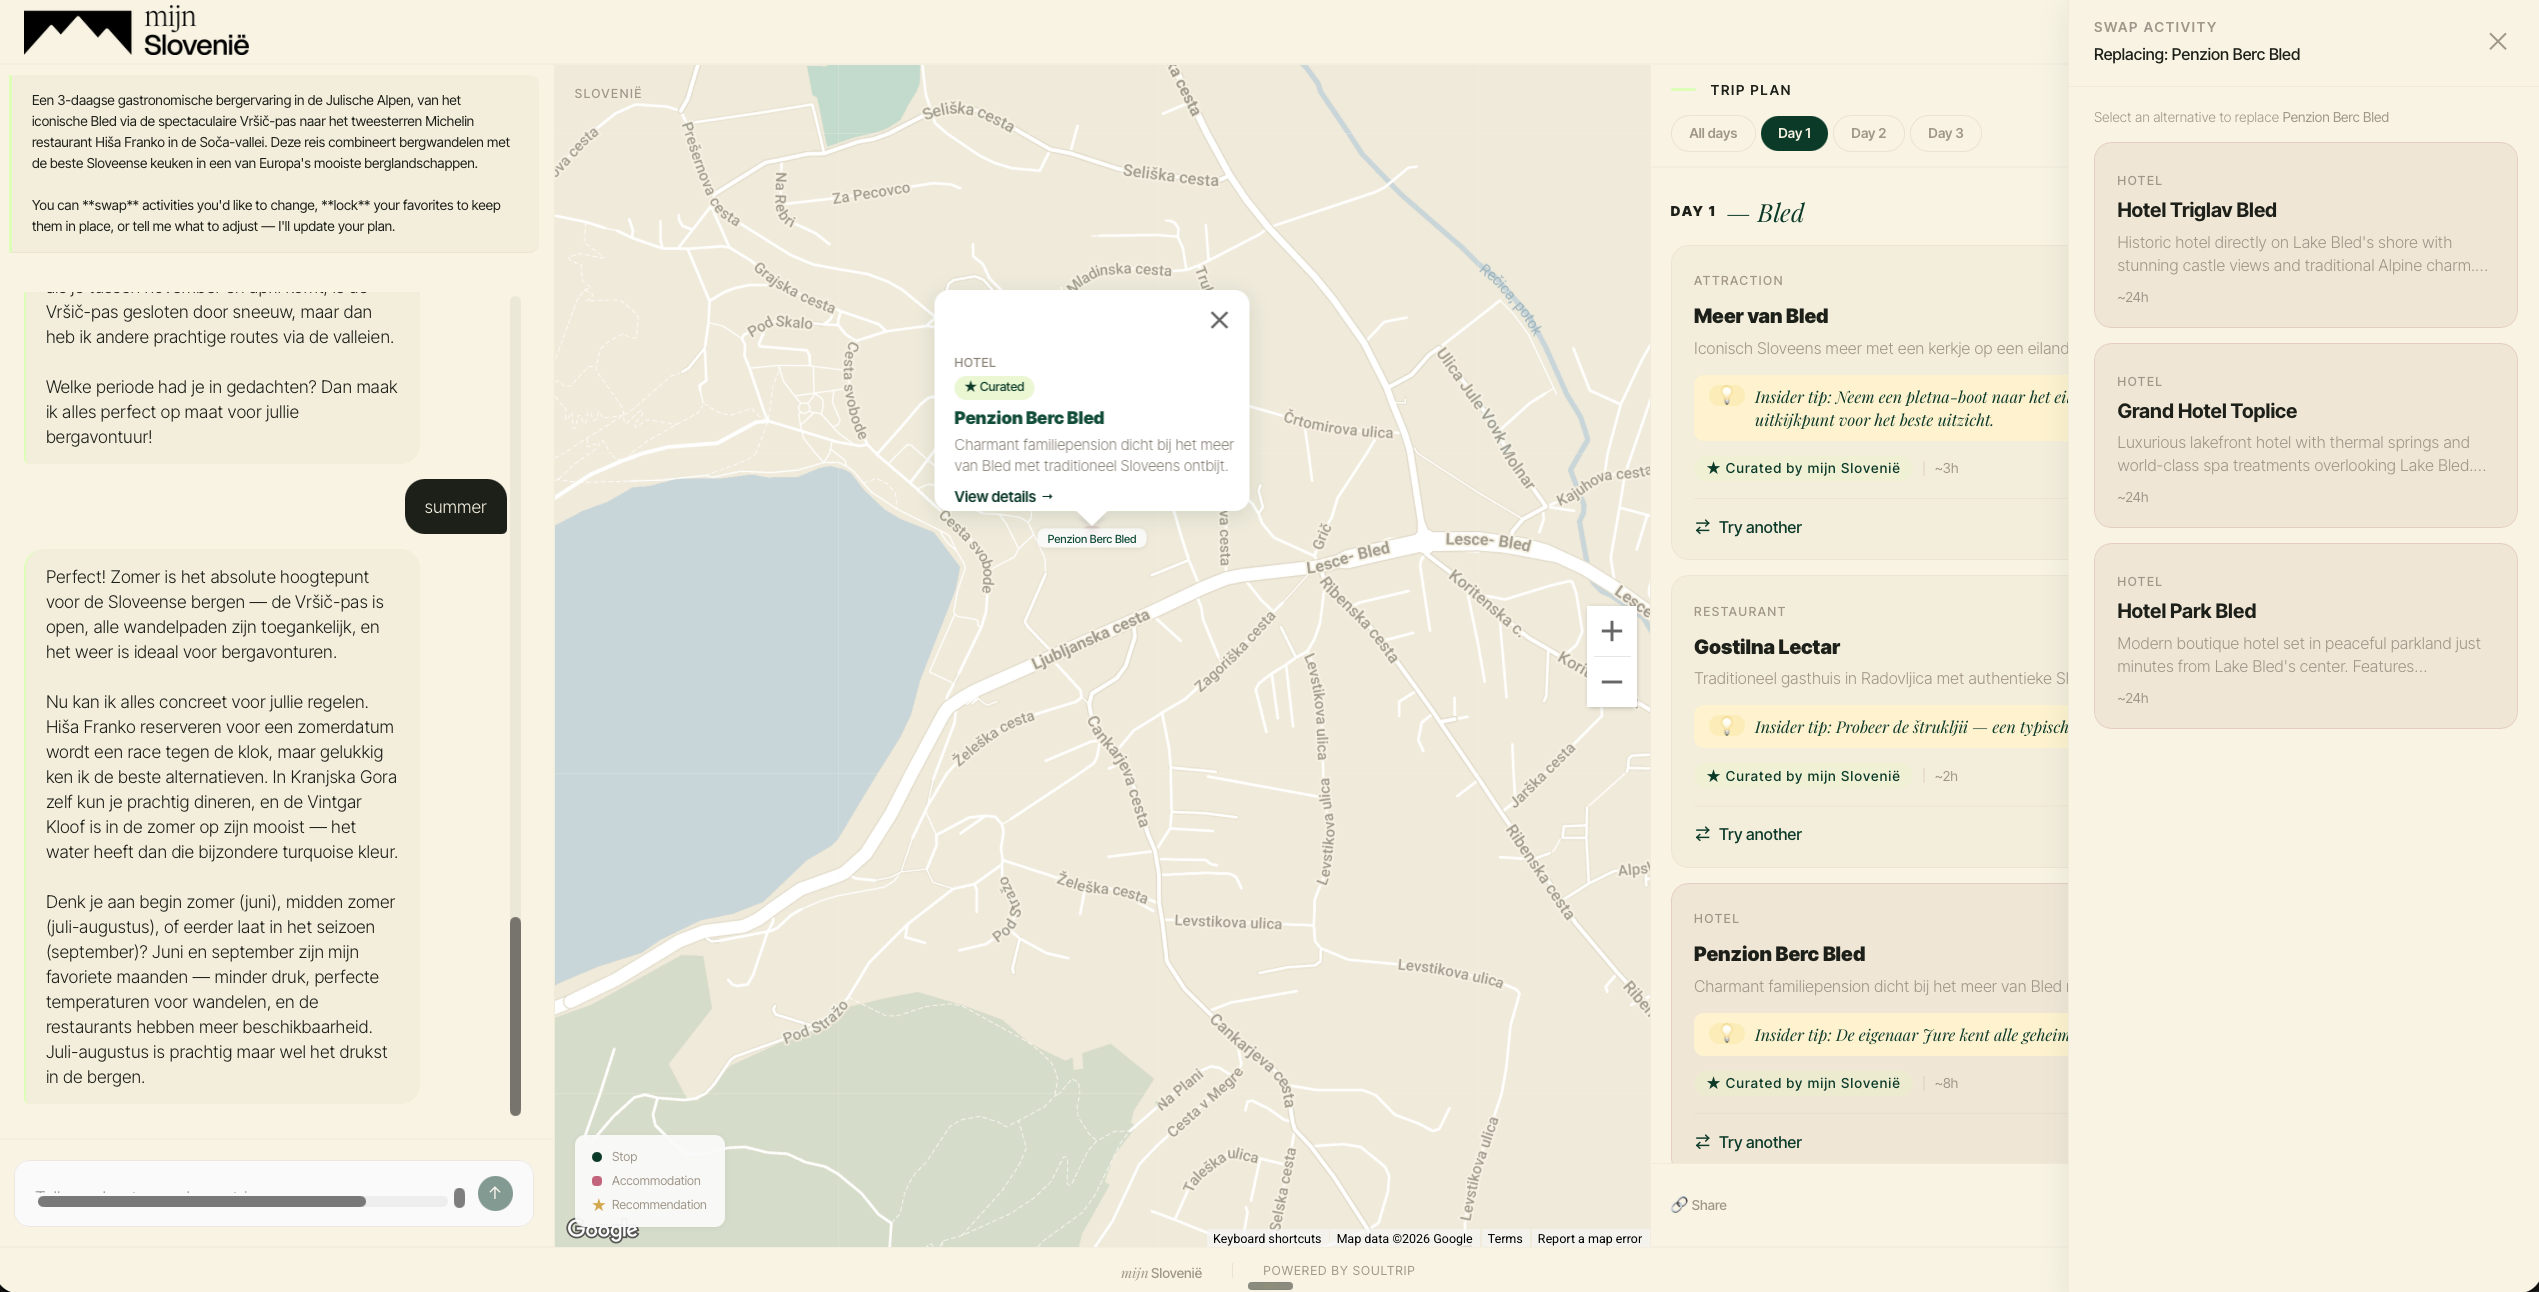The height and width of the screenshot is (1292, 2539).
Task: Select the All days tab
Action: [x=1712, y=133]
